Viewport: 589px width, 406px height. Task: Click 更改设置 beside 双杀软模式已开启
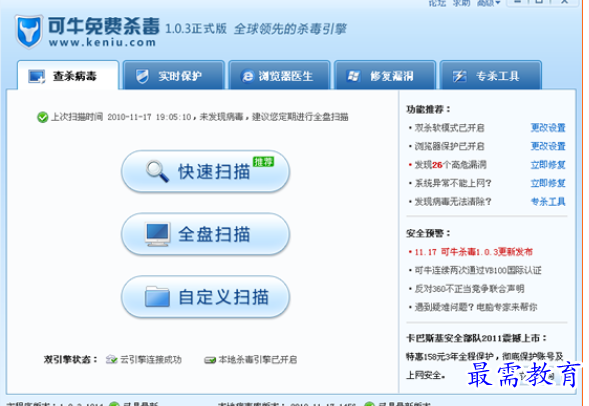coord(548,128)
